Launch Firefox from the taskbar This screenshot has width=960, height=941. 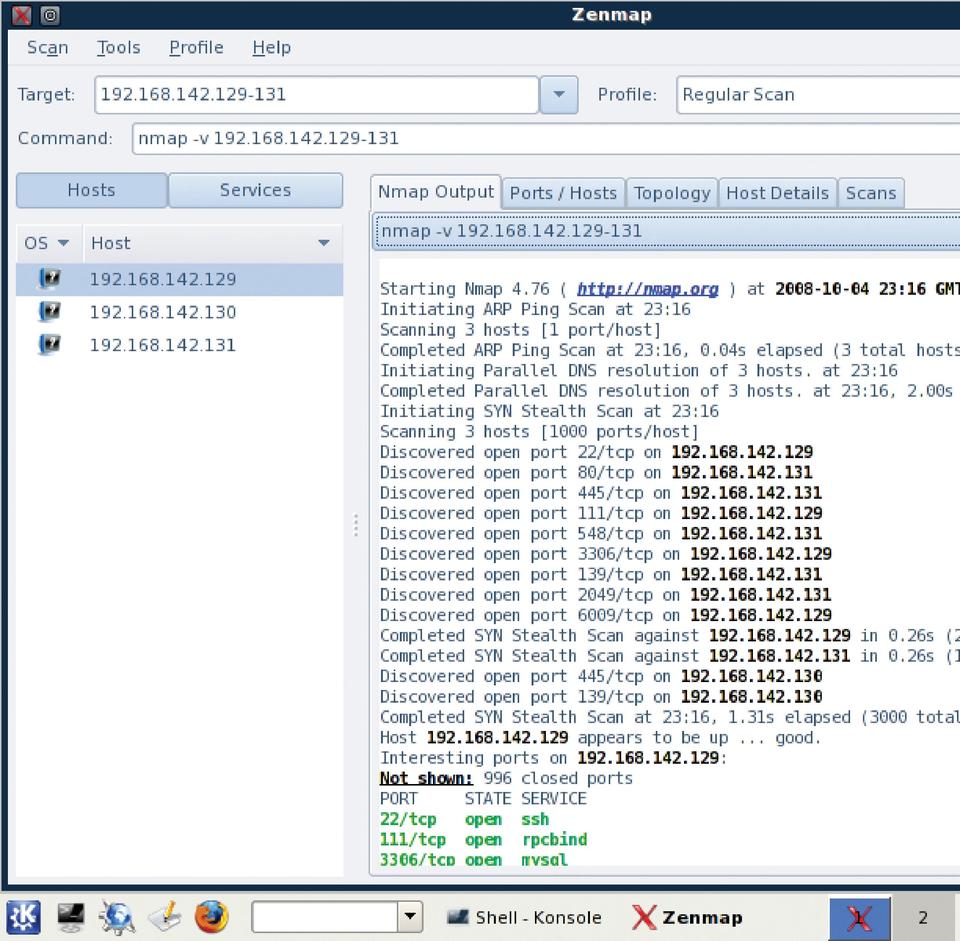(211, 916)
